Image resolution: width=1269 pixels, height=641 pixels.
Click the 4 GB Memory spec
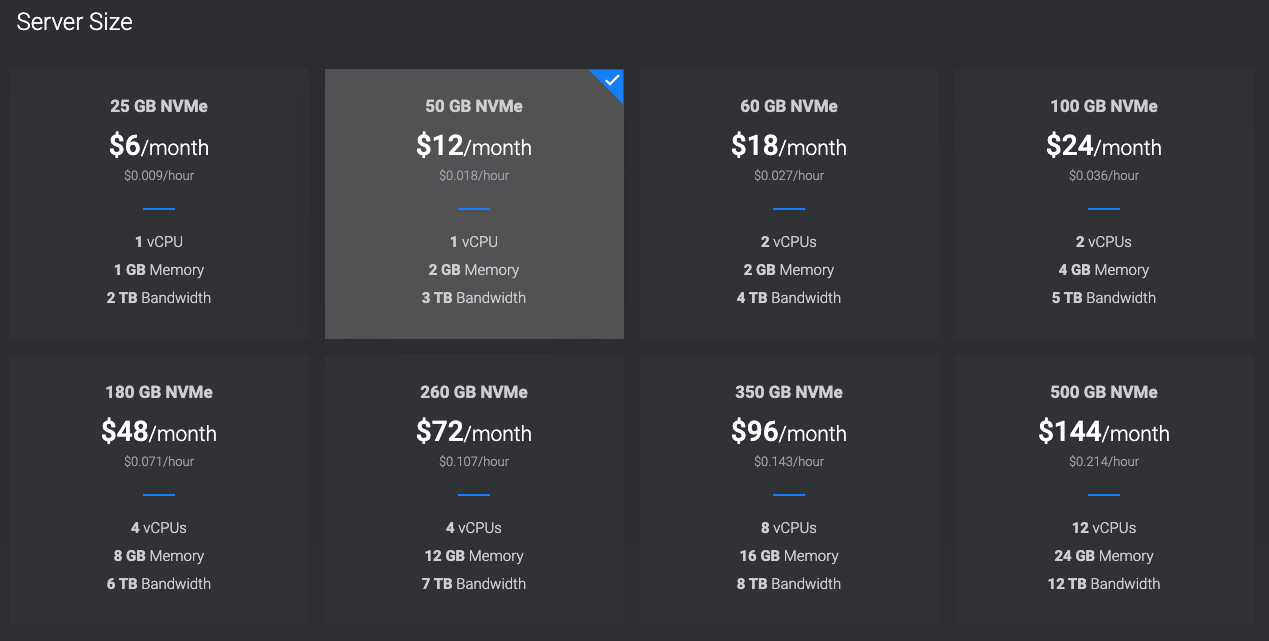click(x=1104, y=270)
